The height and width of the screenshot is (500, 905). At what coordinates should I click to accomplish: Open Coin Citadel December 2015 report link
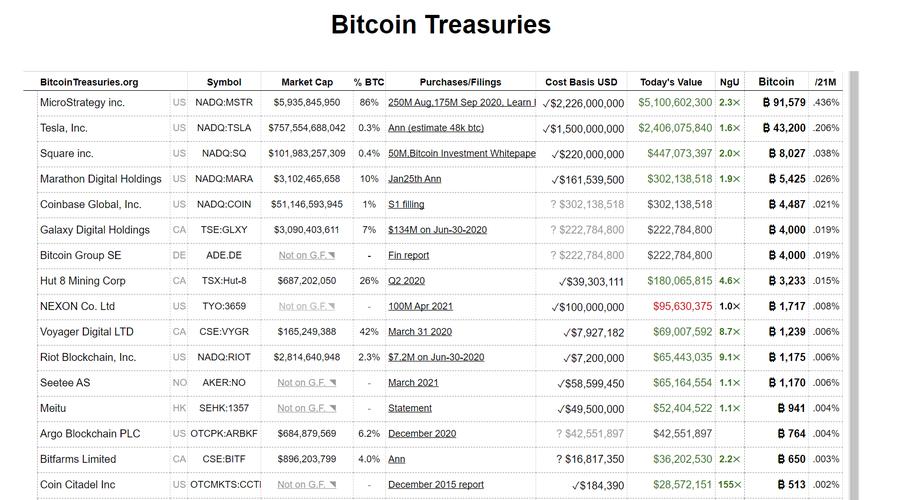click(x=436, y=484)
